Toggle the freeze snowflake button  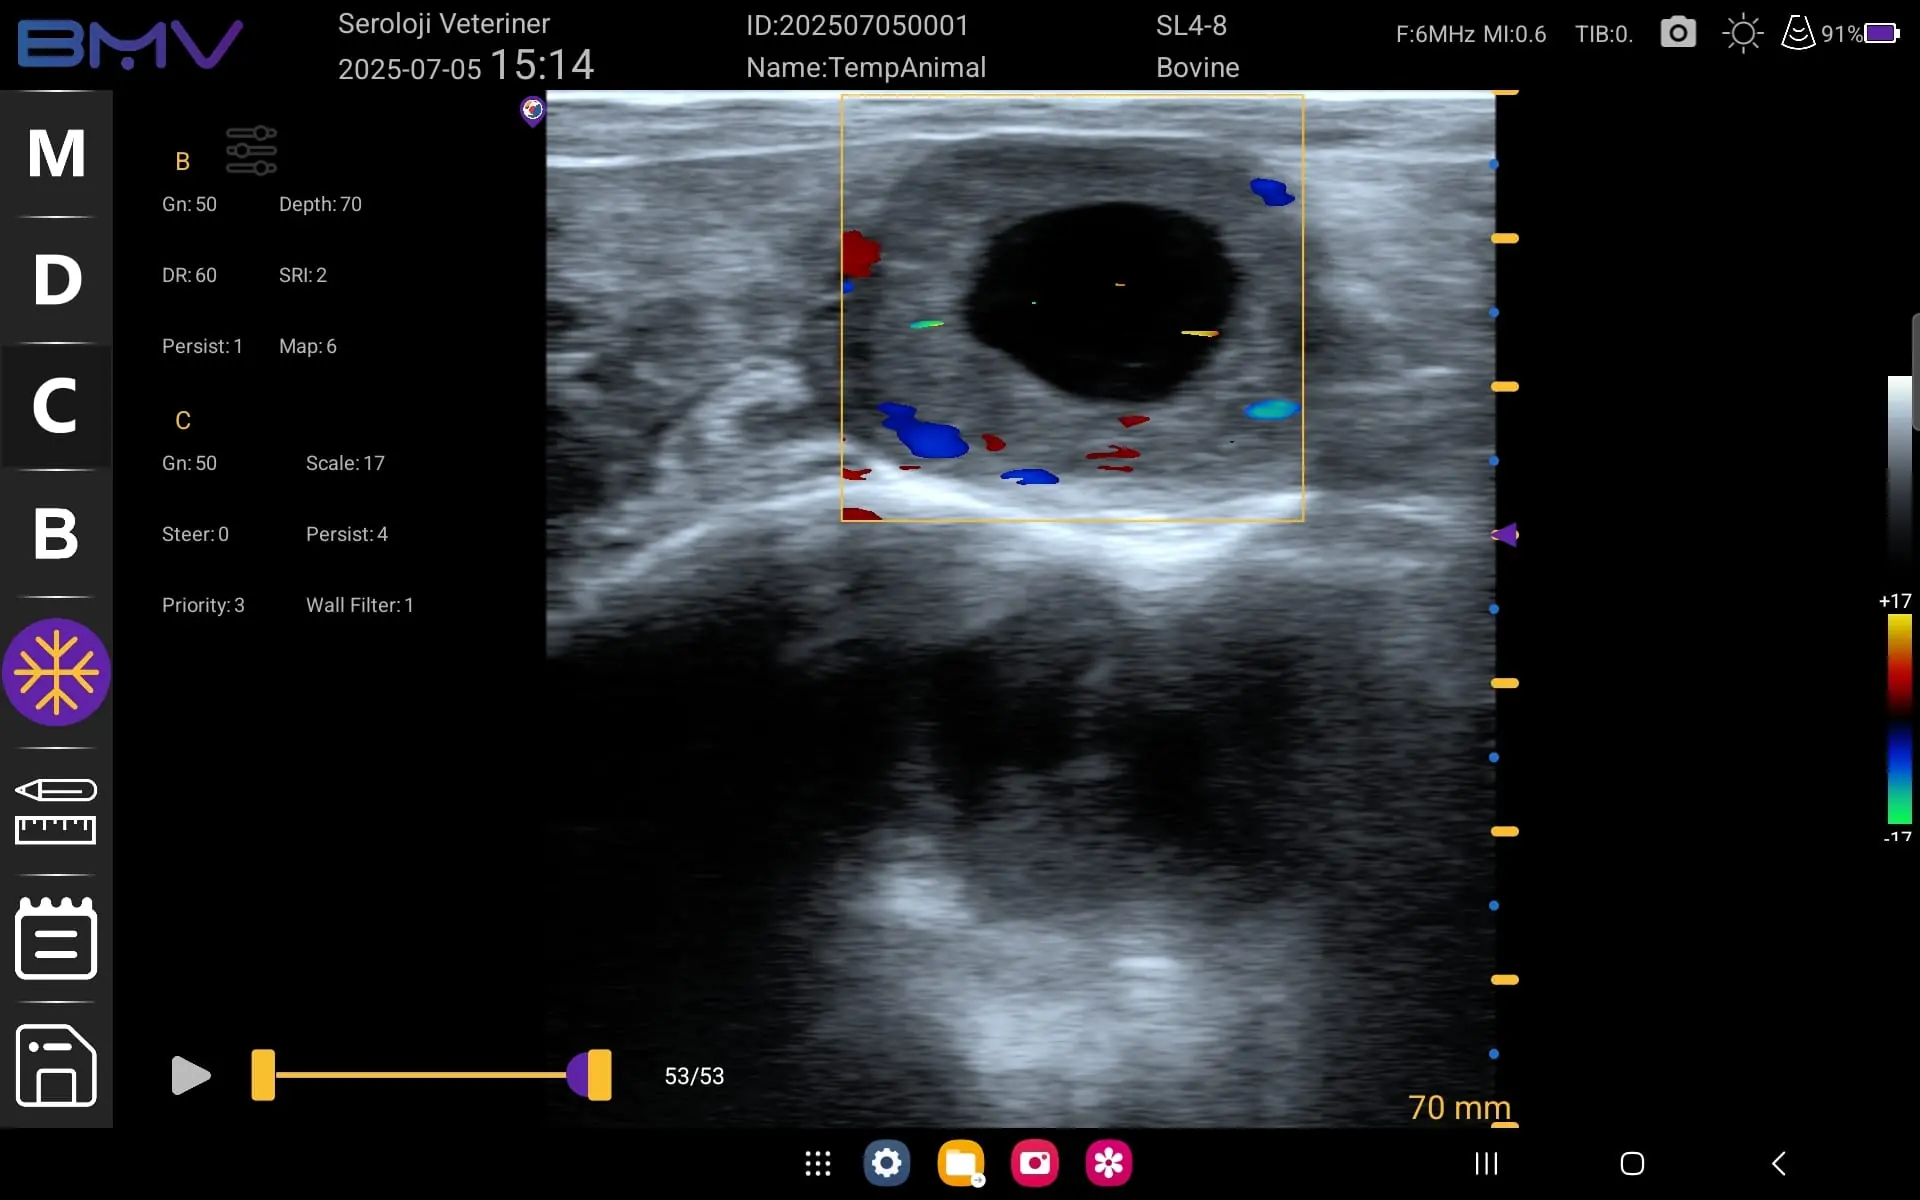[x=56, y=672]
